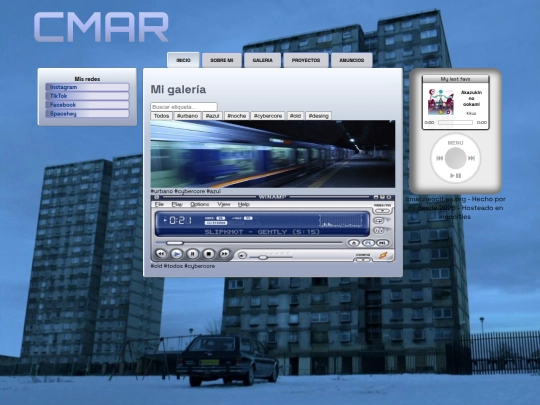Go to the GALERIA tab
Screen dimensions: 540x405
coord(262,60)
